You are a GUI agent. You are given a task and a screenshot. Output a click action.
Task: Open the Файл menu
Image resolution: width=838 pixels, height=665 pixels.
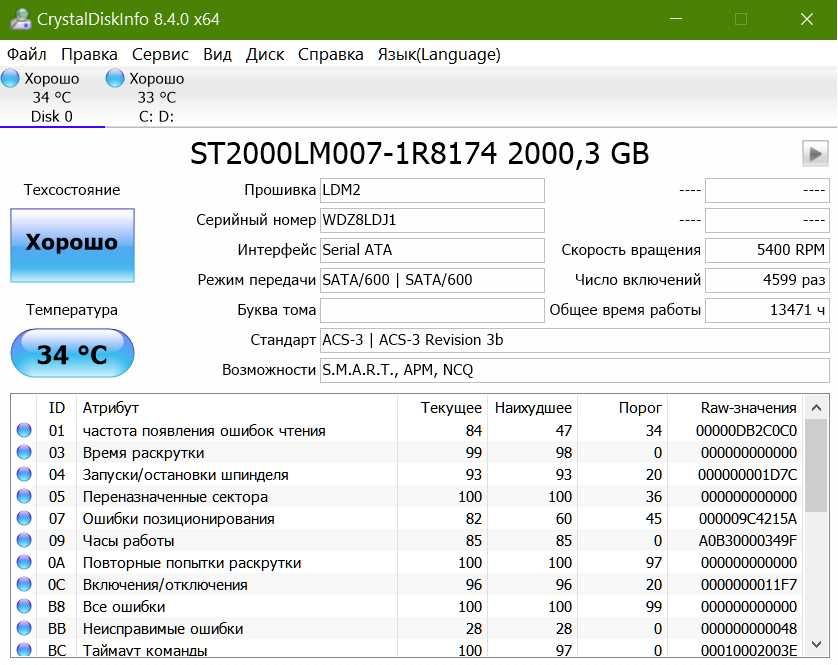click(x=27, y=55)
